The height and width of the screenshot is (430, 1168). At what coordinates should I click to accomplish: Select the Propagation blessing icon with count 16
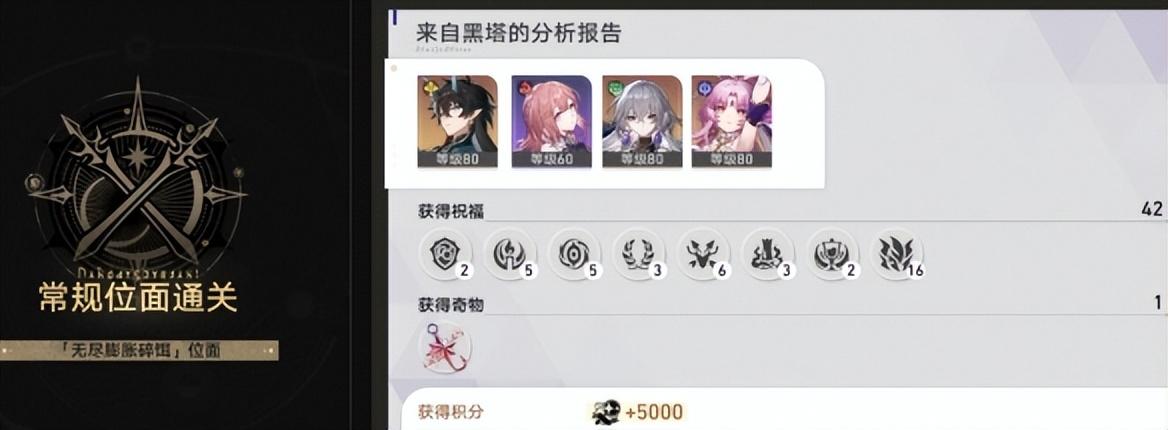pyautogui.click(x=896, y=254)
